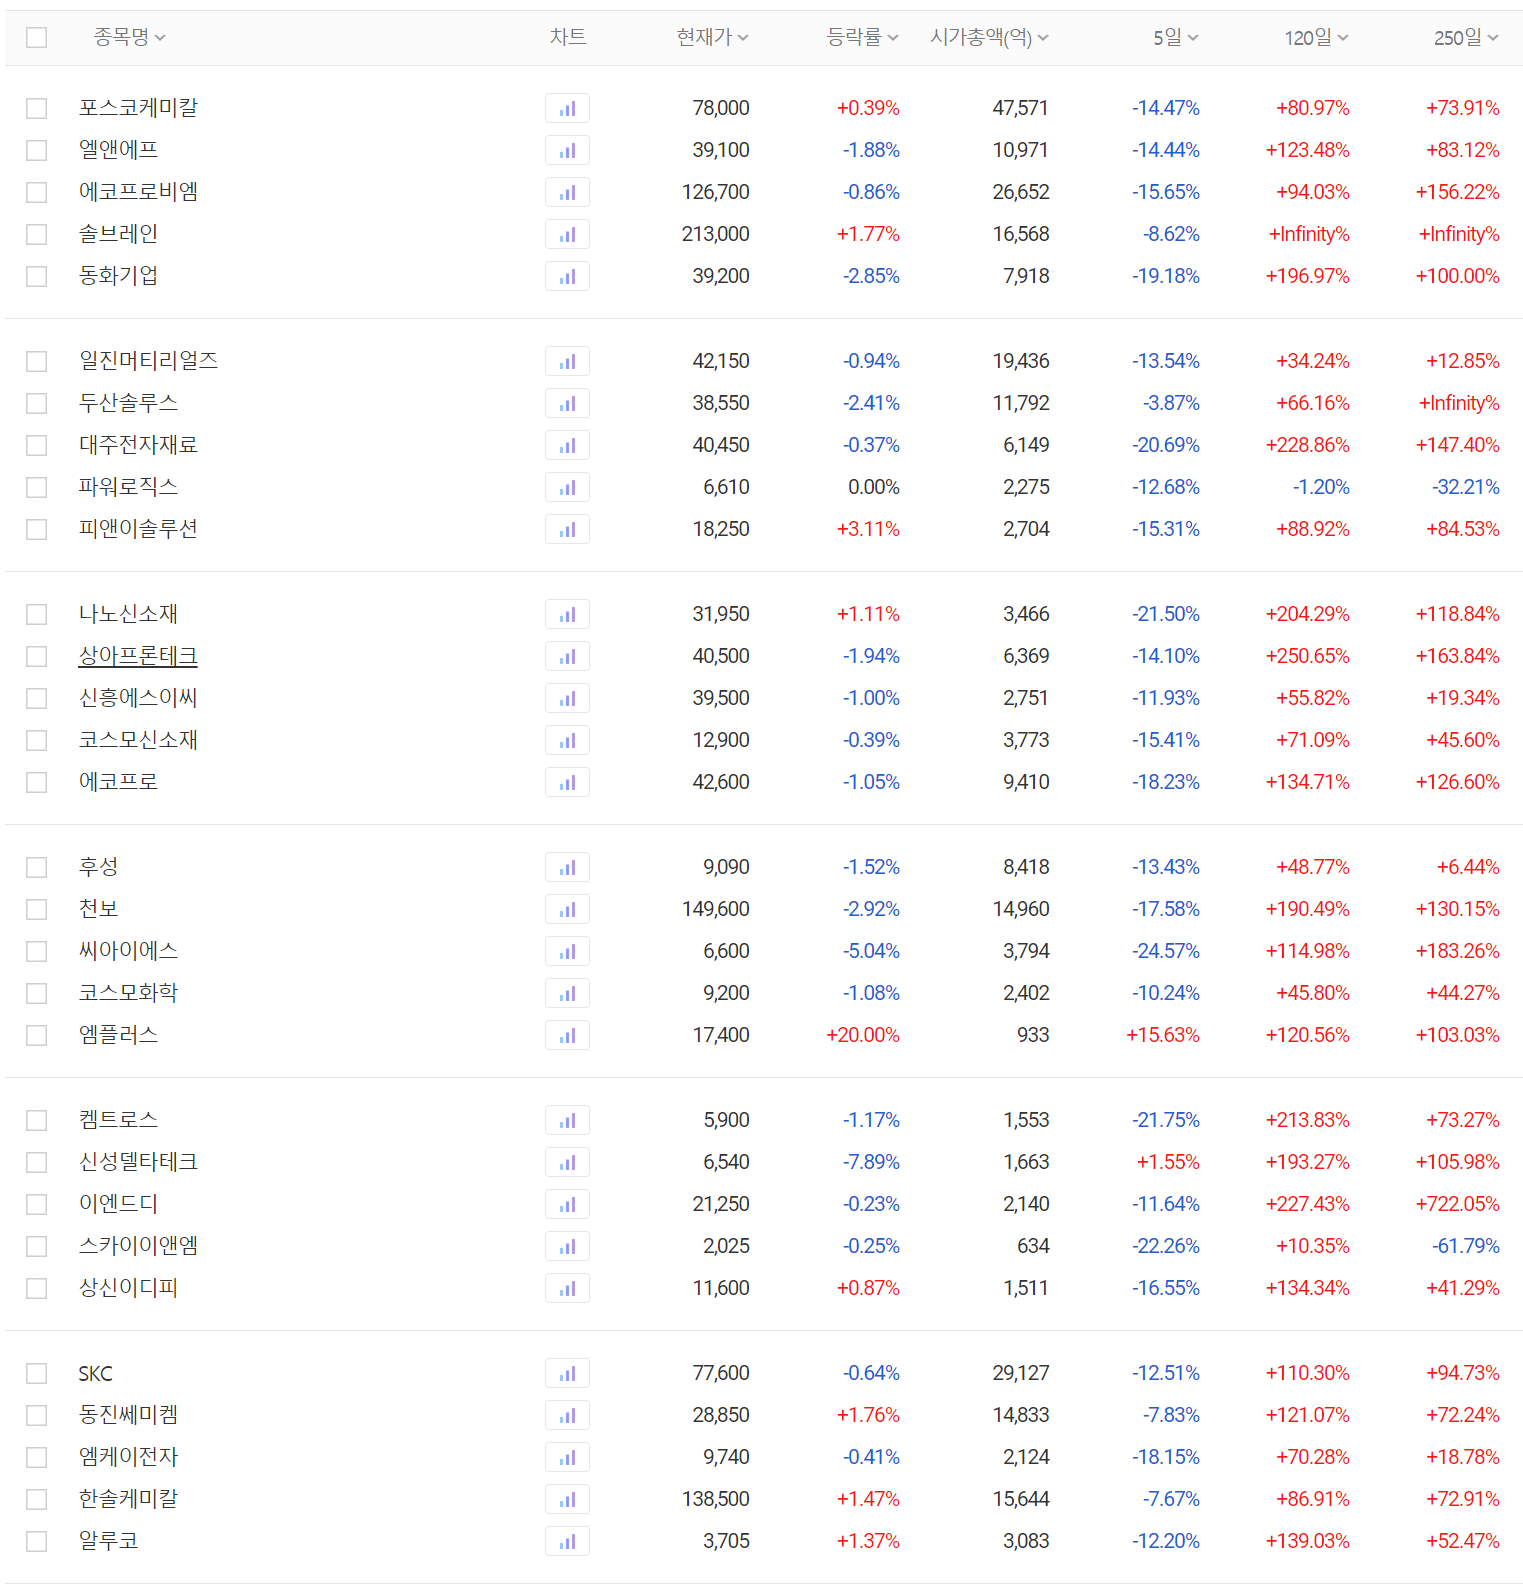Viewport: 1523px width, 1595px height.
Task: Click 엠플러스 change rate +20.00%
Action: 863,1035
